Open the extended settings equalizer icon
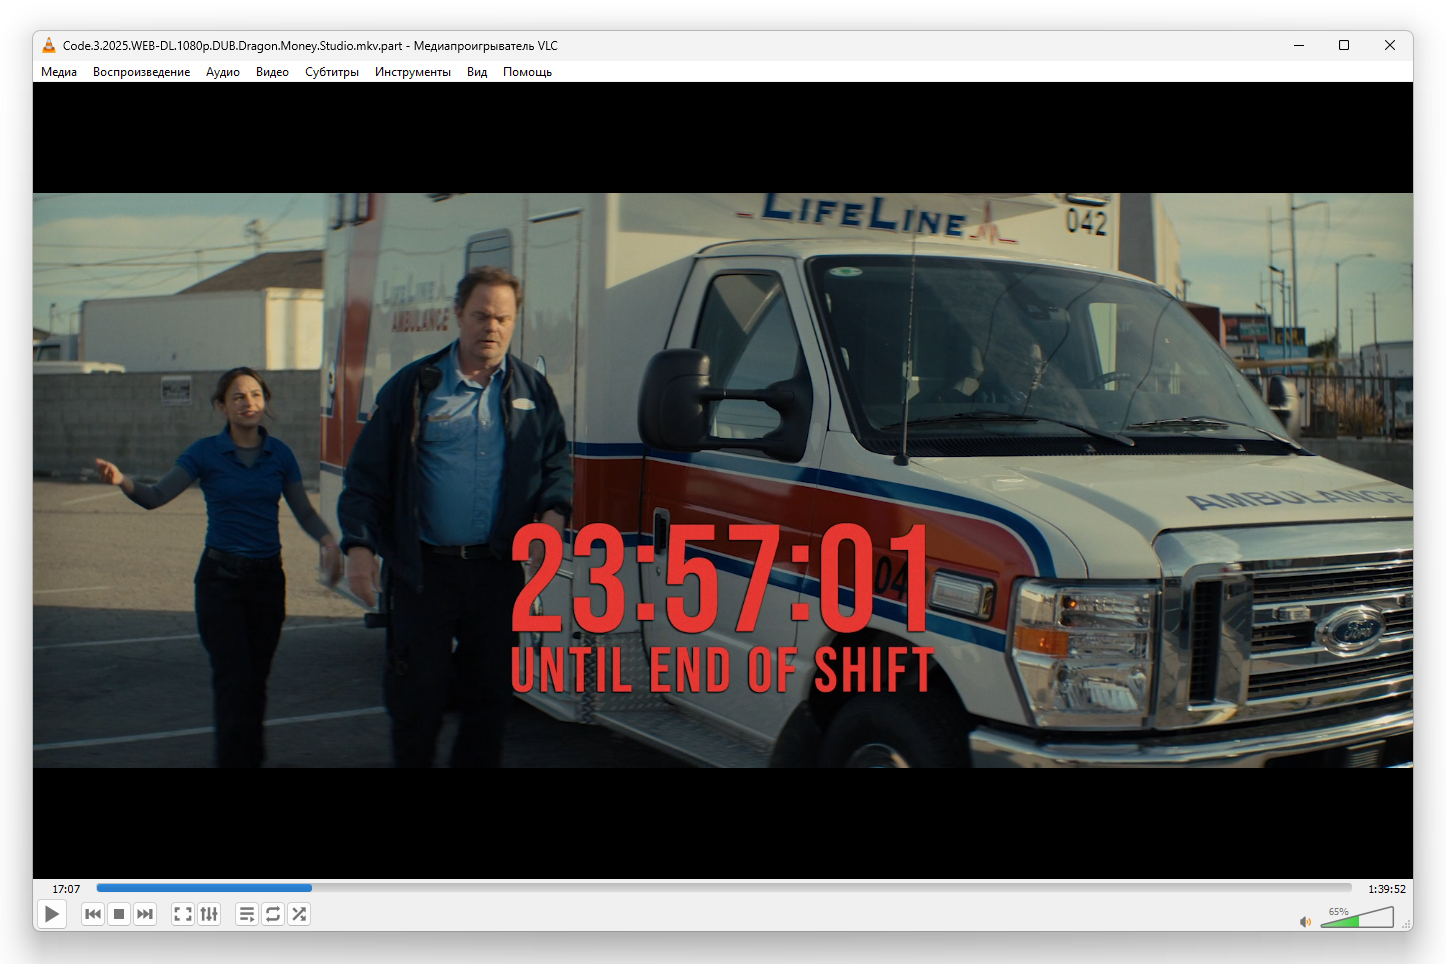Image resolution: width=1446 pixels, height=964 pixels. [x=209, y=914]
